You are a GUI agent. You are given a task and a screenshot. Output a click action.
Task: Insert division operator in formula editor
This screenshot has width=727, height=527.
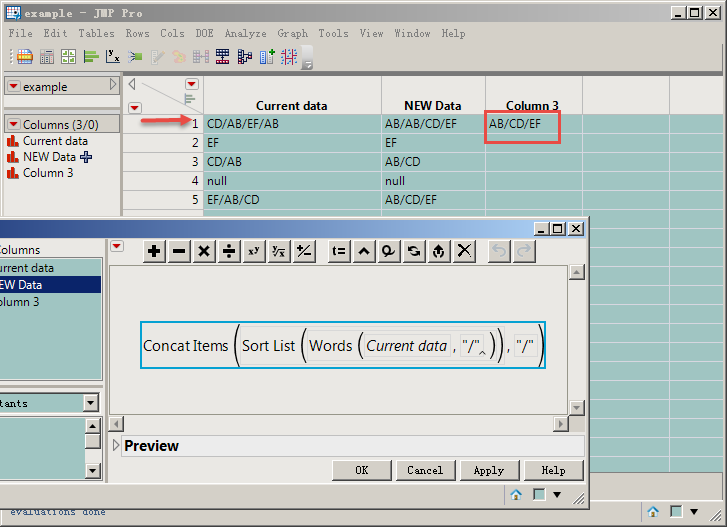point(229,251)
